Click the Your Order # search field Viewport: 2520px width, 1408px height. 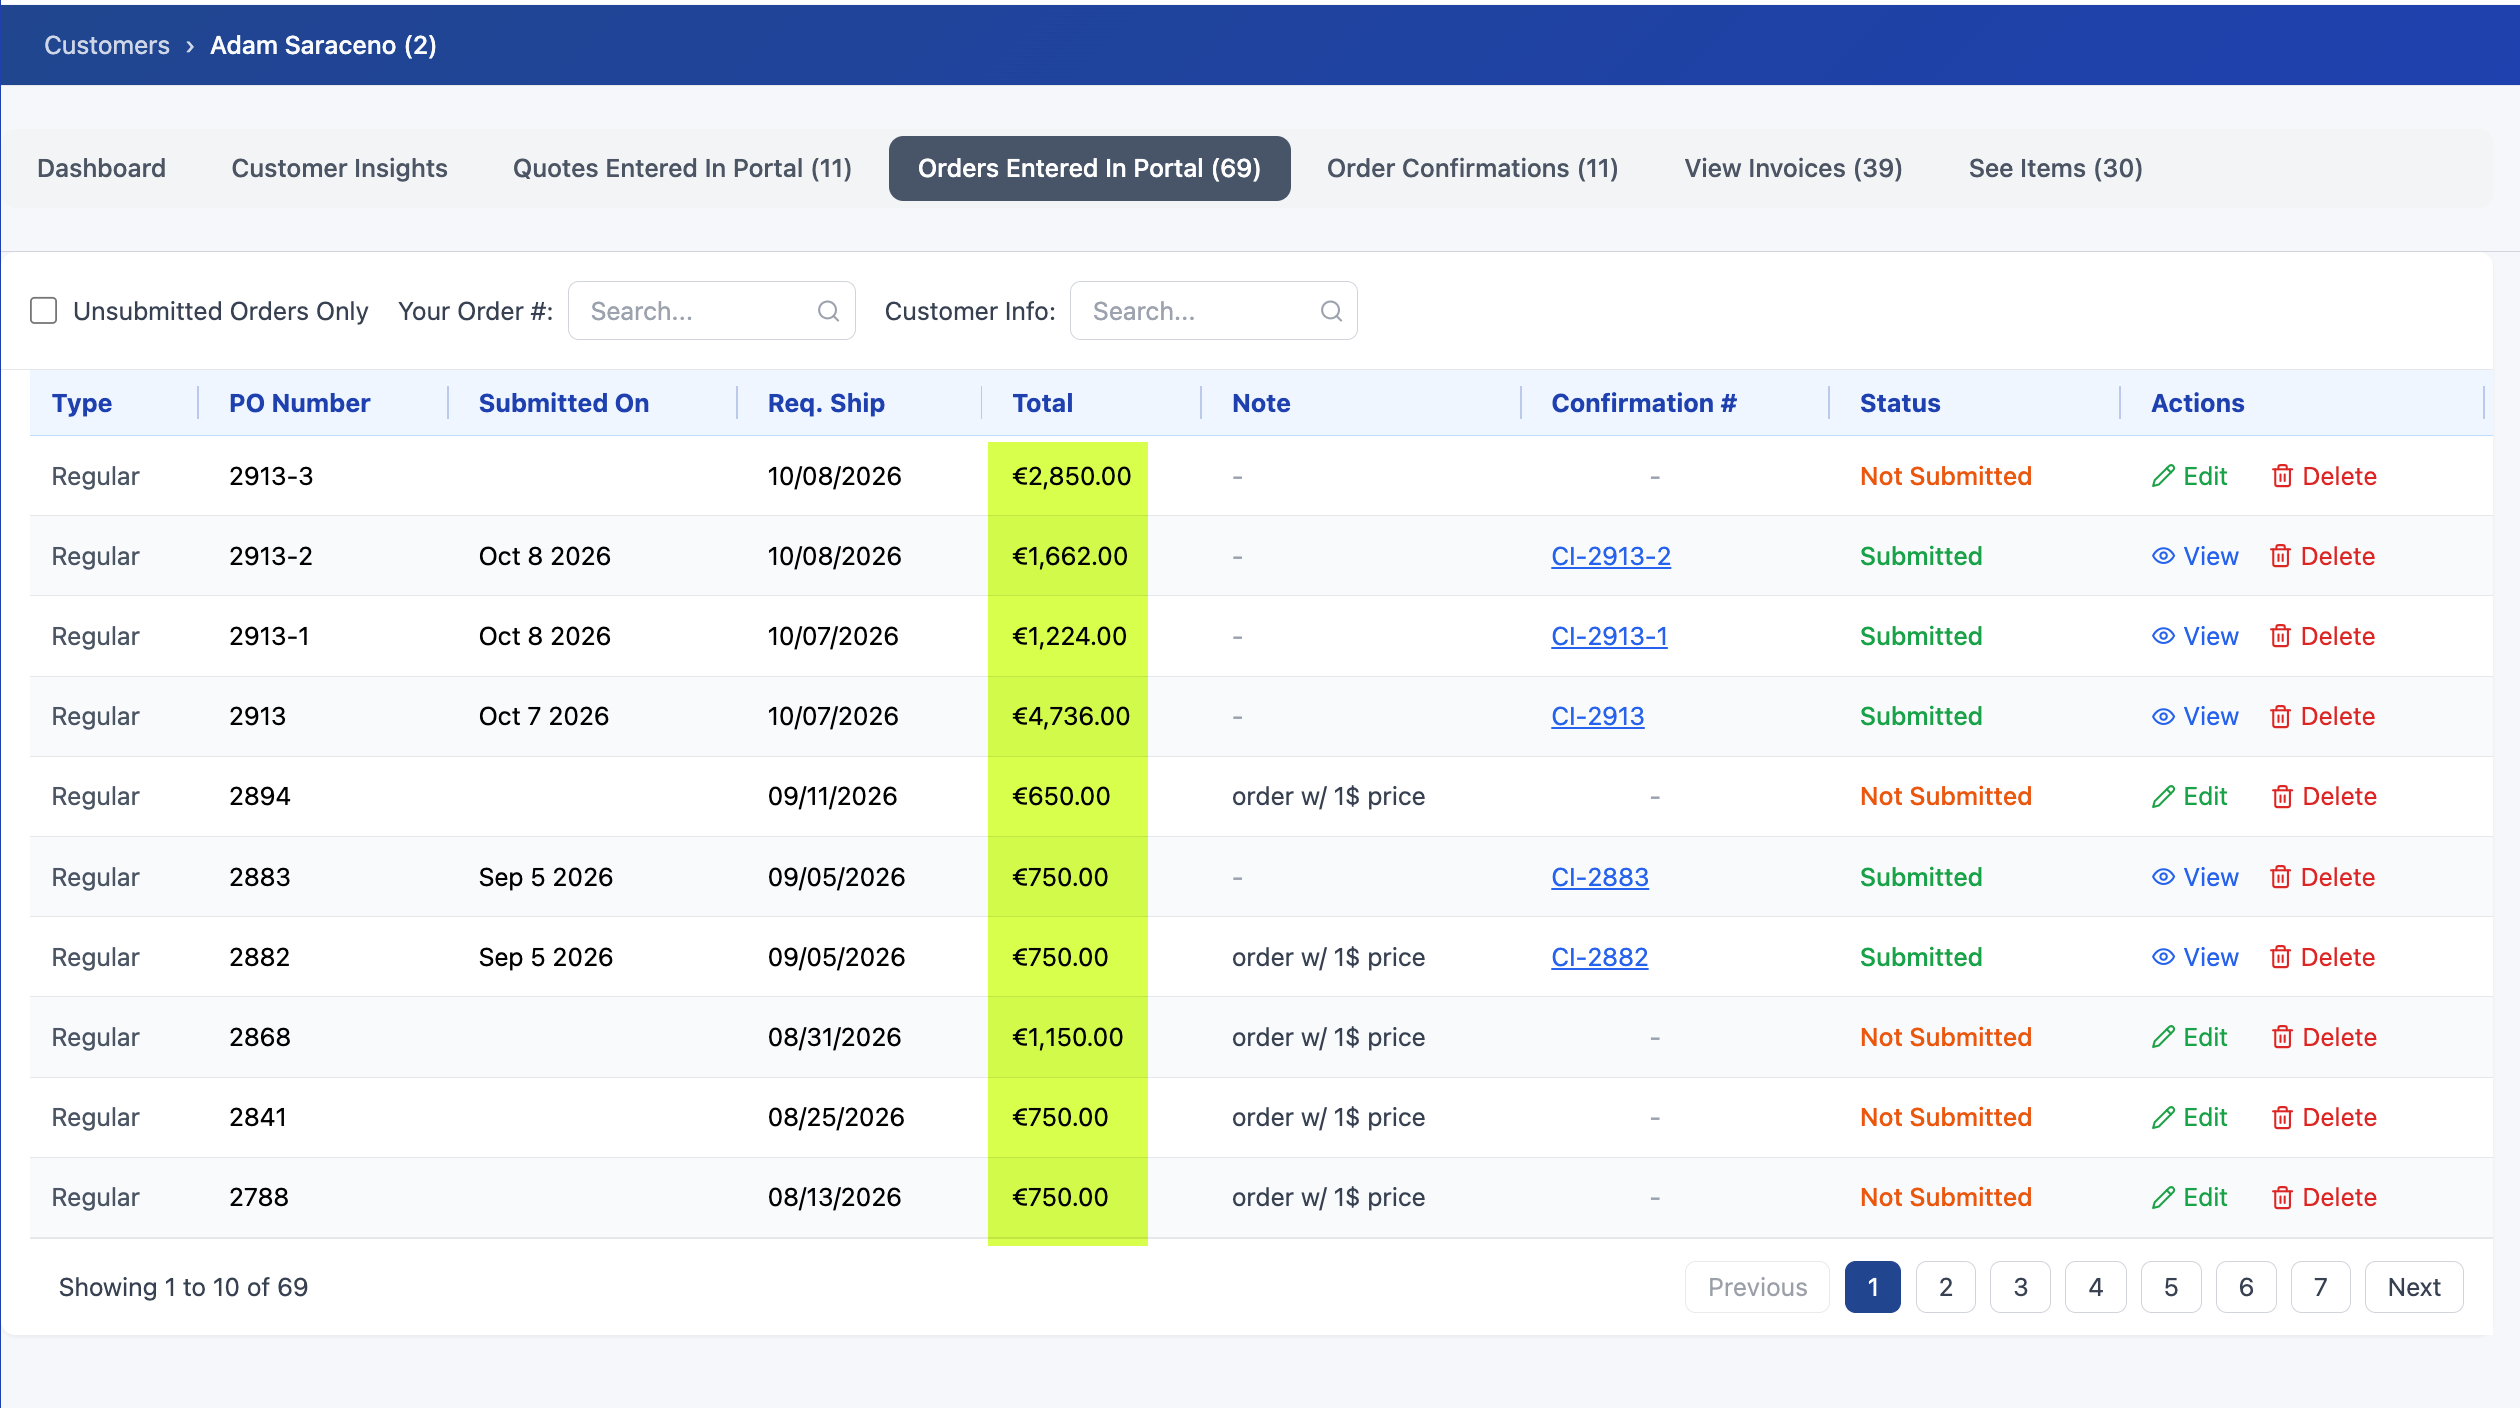pyautogui.click(x=711, y=311)
